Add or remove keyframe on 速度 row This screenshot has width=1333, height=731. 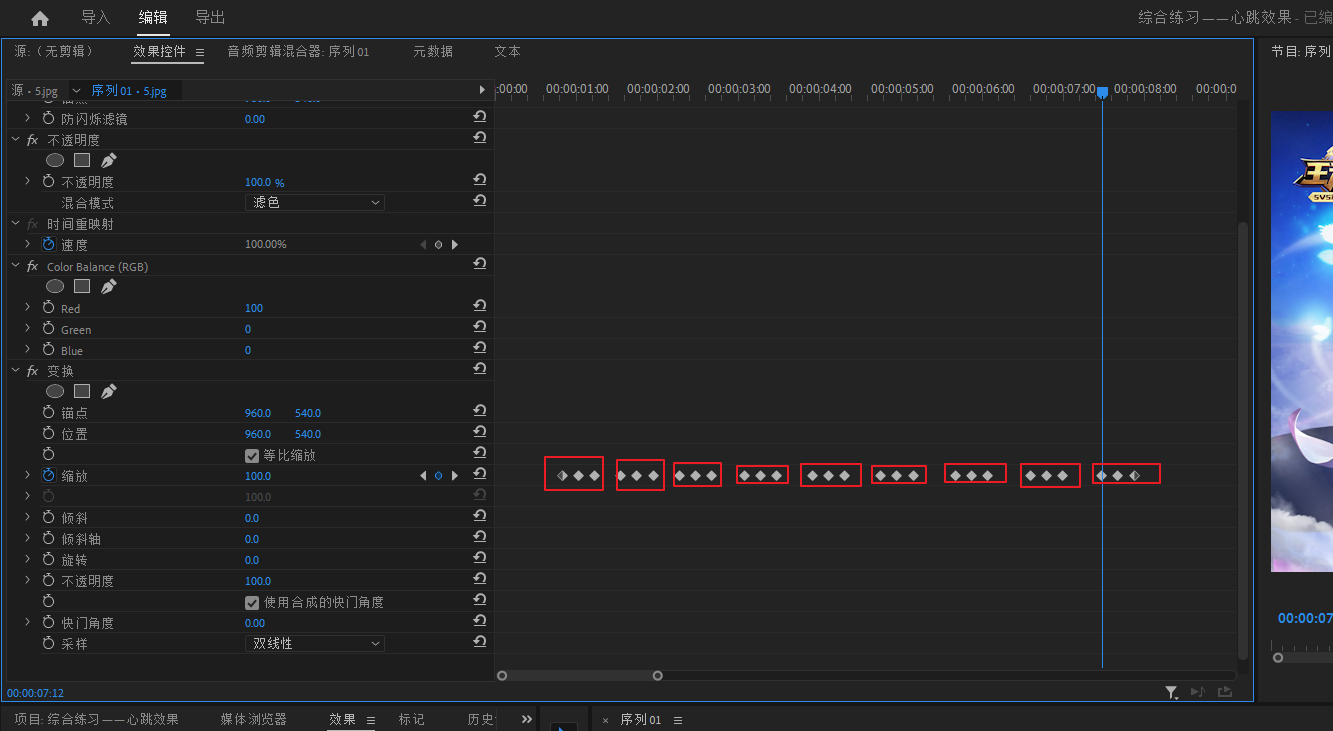pyautogui.click(x=438, y=245)
